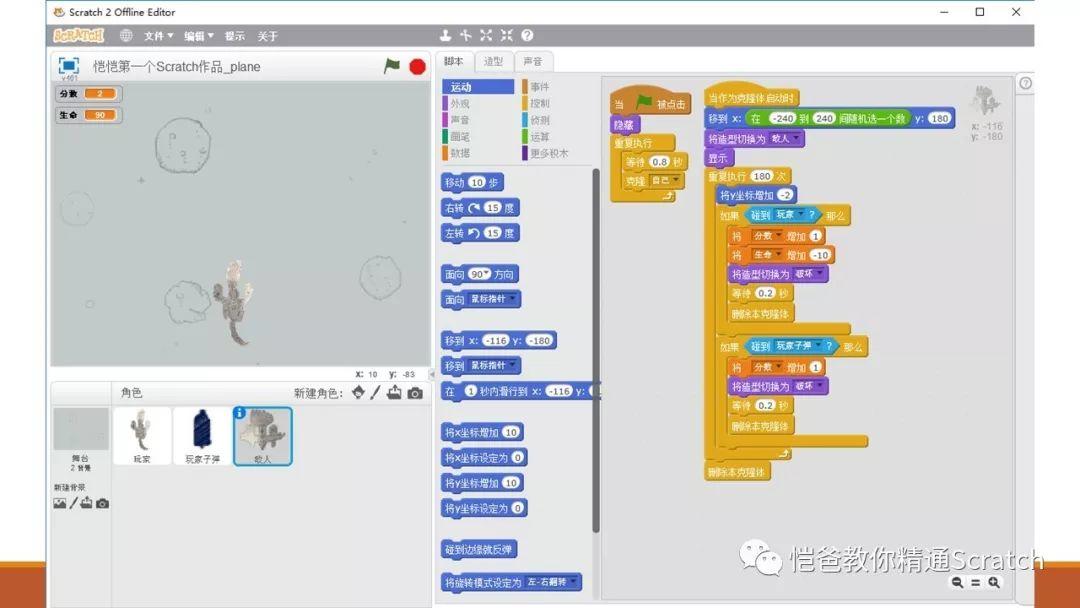The height and width of the screenshot is (608, 1080).
Task: Open the 编辑 menu
Action: pyautogui.click(x=199, y=36)
